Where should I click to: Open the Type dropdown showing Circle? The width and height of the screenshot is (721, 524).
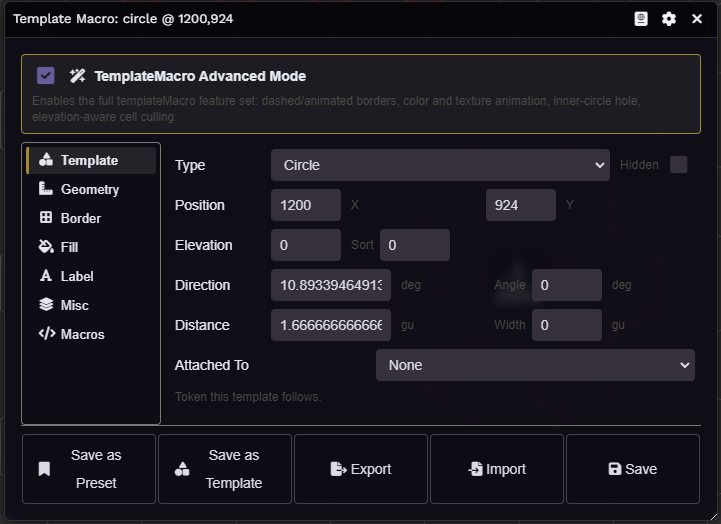click(x=440, y=165)
